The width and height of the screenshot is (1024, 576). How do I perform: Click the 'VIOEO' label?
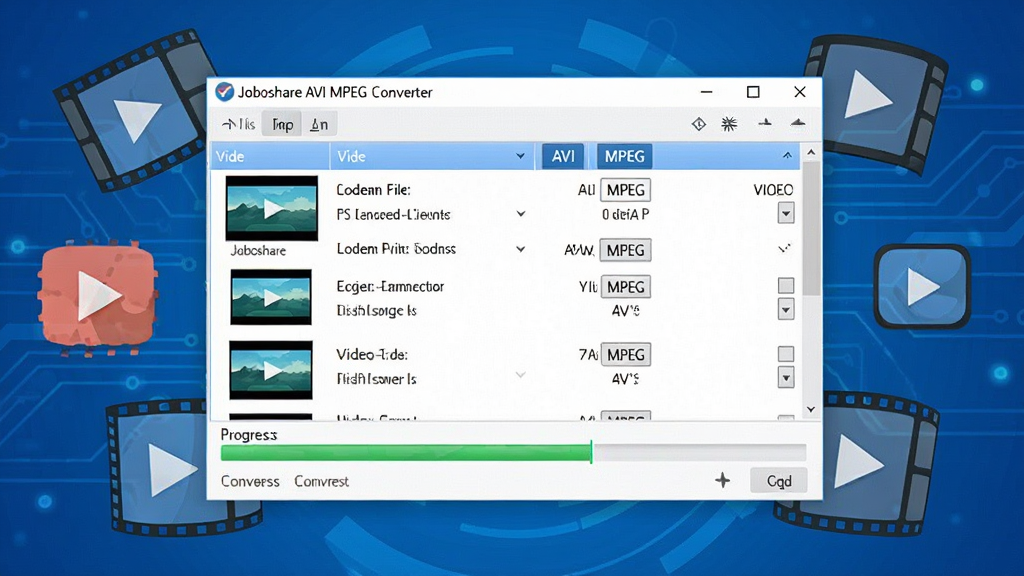pyautogui.click(x=773, y=190)
